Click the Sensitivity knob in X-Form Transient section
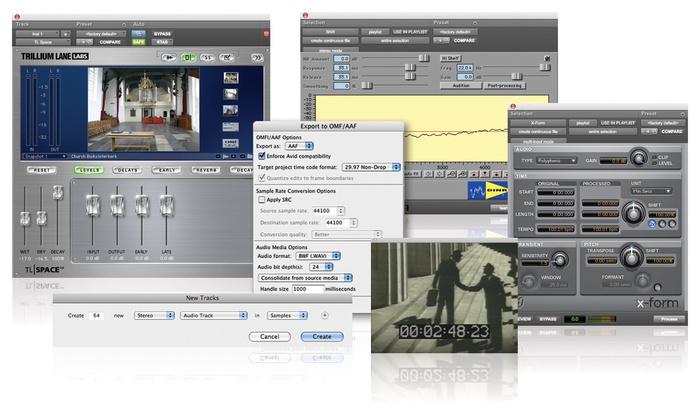 (559, 259)
